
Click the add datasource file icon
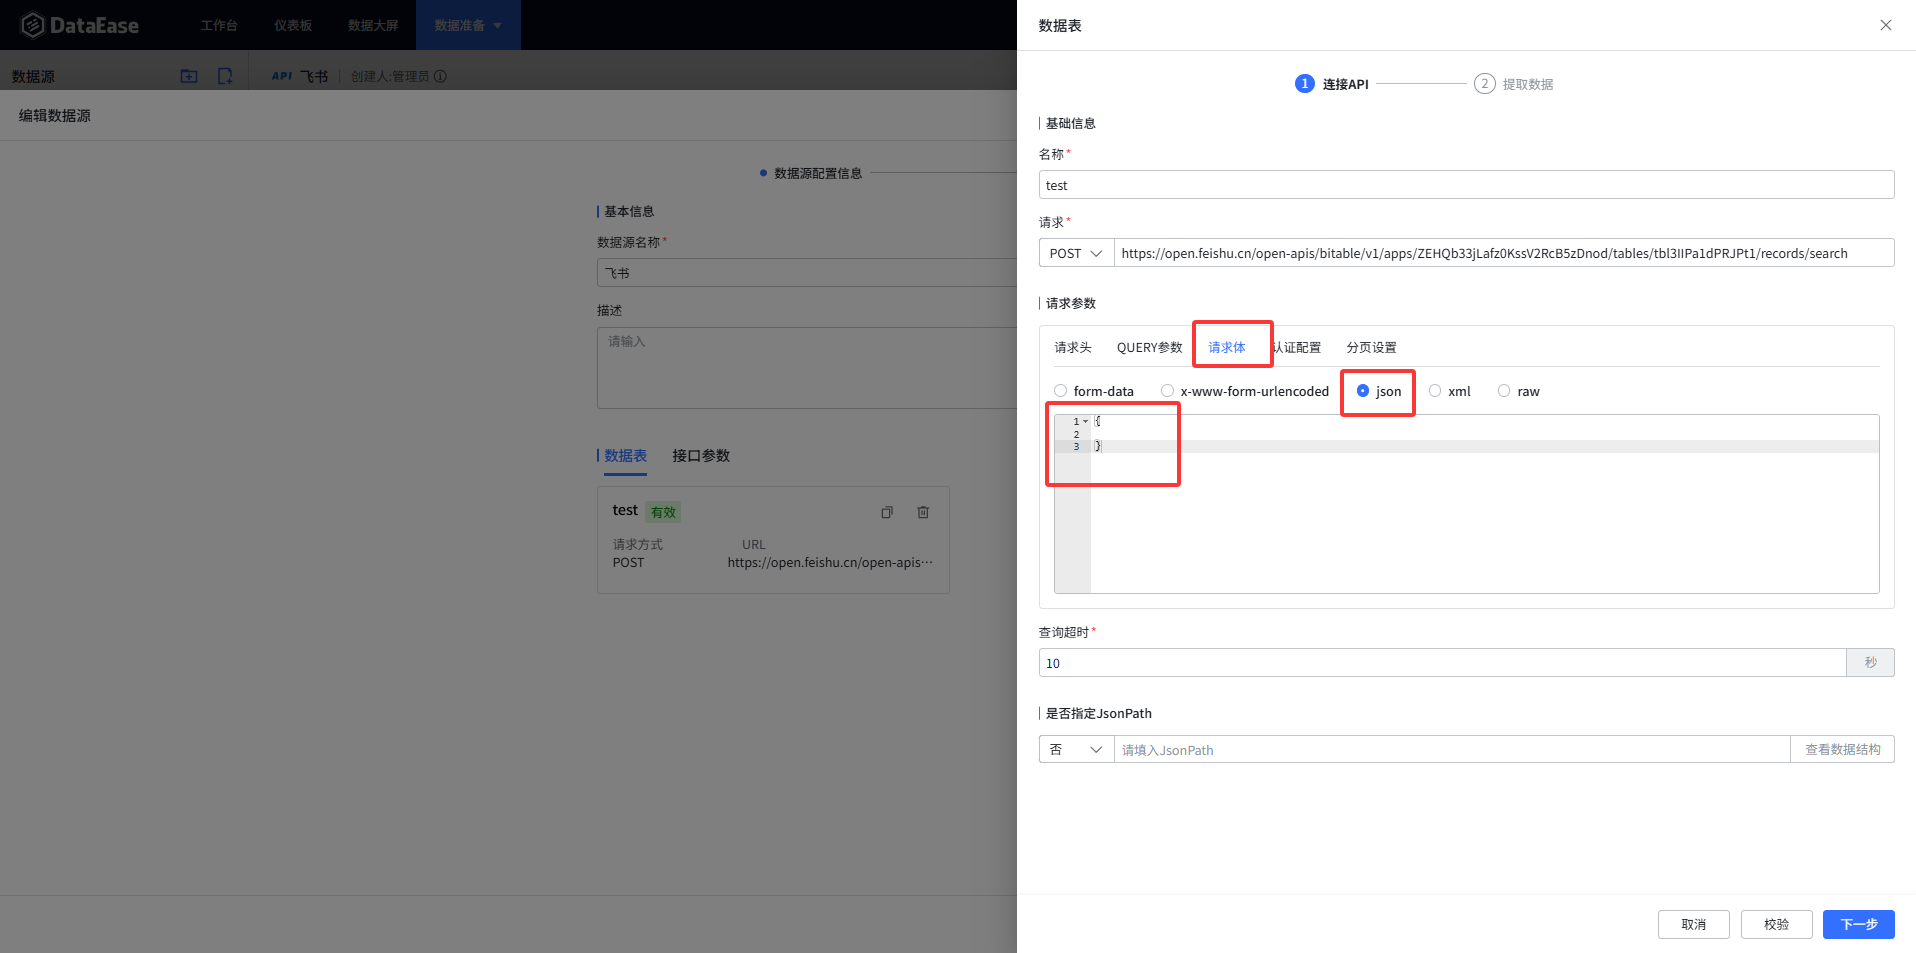pos(225,75)
